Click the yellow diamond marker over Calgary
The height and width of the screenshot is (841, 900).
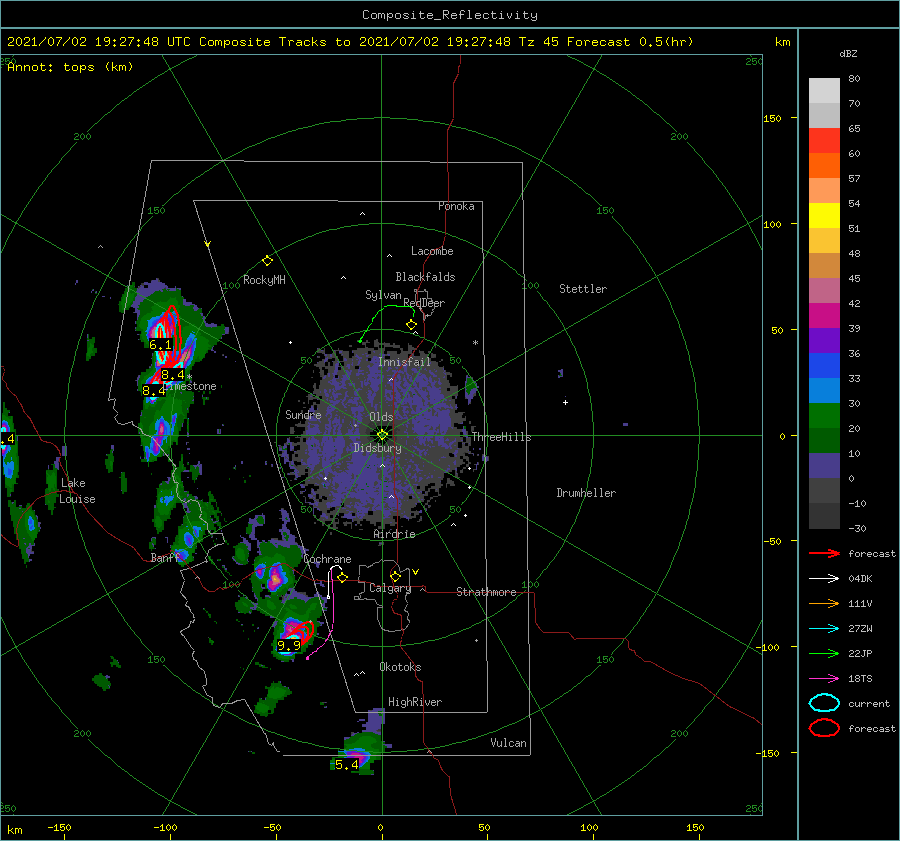tap(395, 576)
